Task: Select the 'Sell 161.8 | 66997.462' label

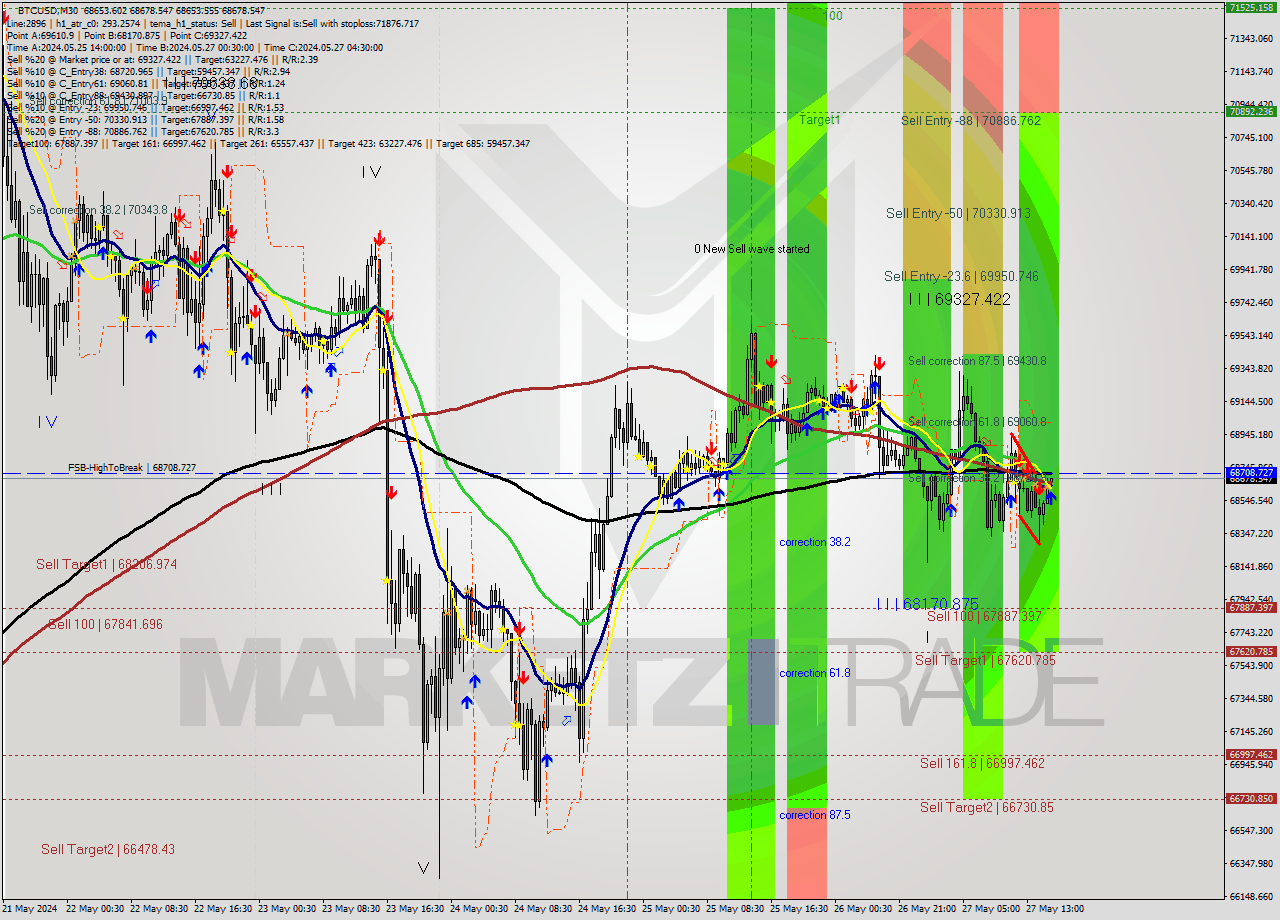Action: point(982,763)
